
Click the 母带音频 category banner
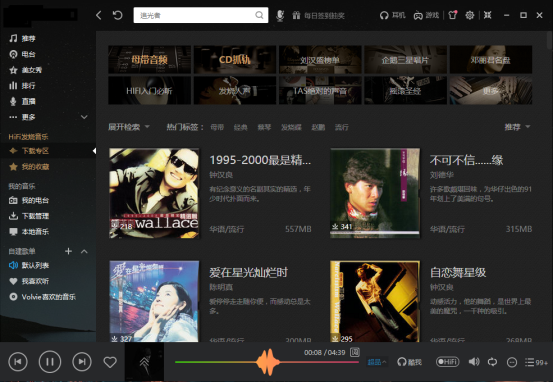tap(149, 59)
